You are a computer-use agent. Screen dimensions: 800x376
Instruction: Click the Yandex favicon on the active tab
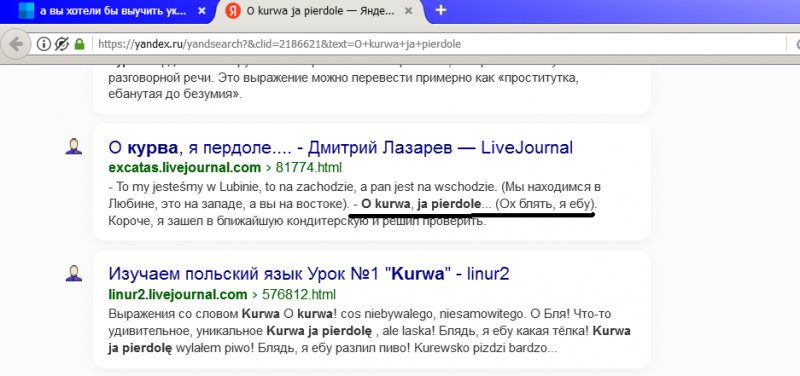233,11
